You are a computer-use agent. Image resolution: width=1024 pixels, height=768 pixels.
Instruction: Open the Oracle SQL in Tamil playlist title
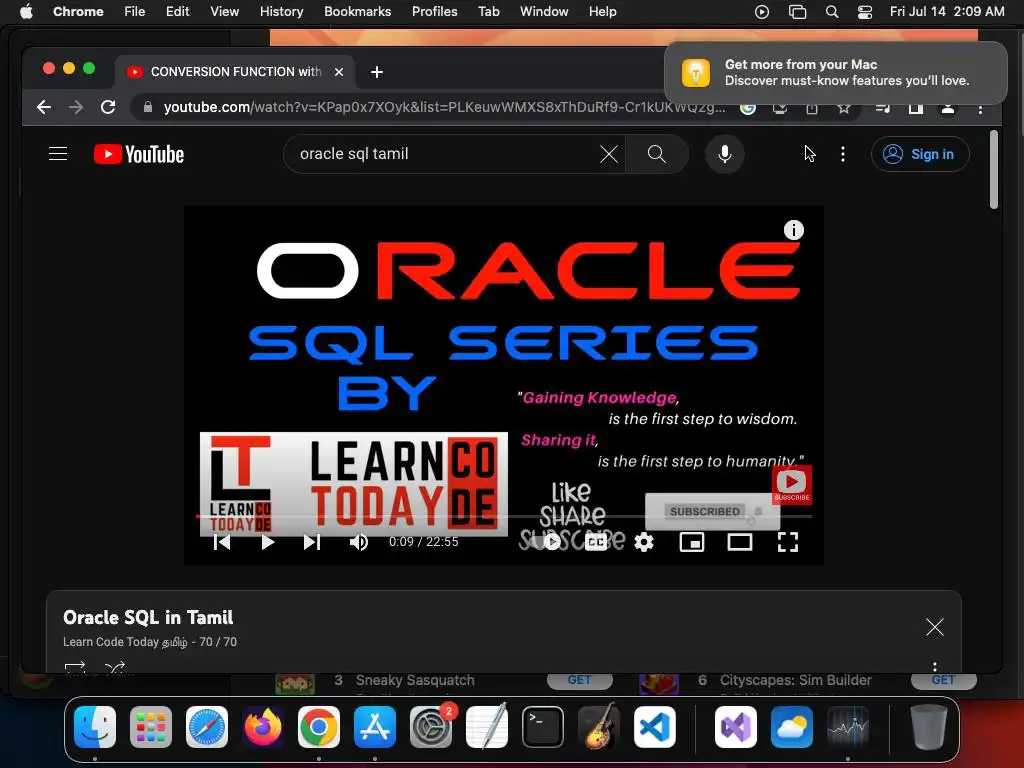coord(148,618)
